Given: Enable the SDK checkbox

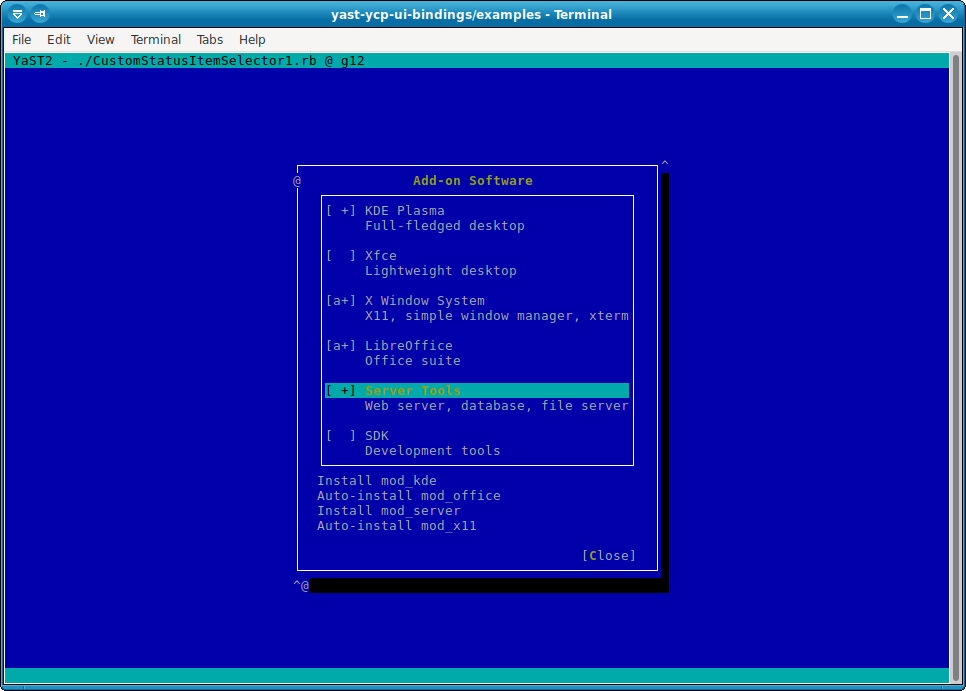Looking at the screenshot, I should (x=341, y=436).
